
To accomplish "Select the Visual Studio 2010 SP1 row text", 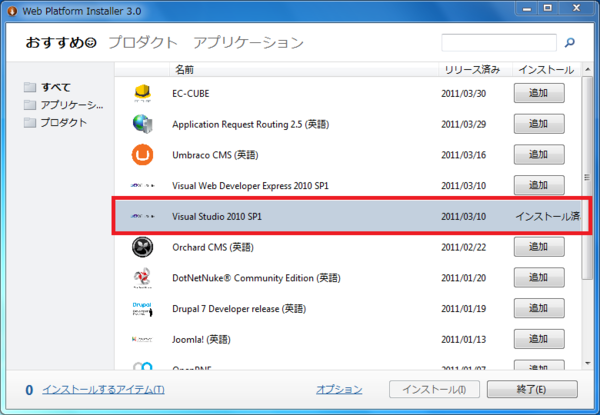I will tap(217, 216).
